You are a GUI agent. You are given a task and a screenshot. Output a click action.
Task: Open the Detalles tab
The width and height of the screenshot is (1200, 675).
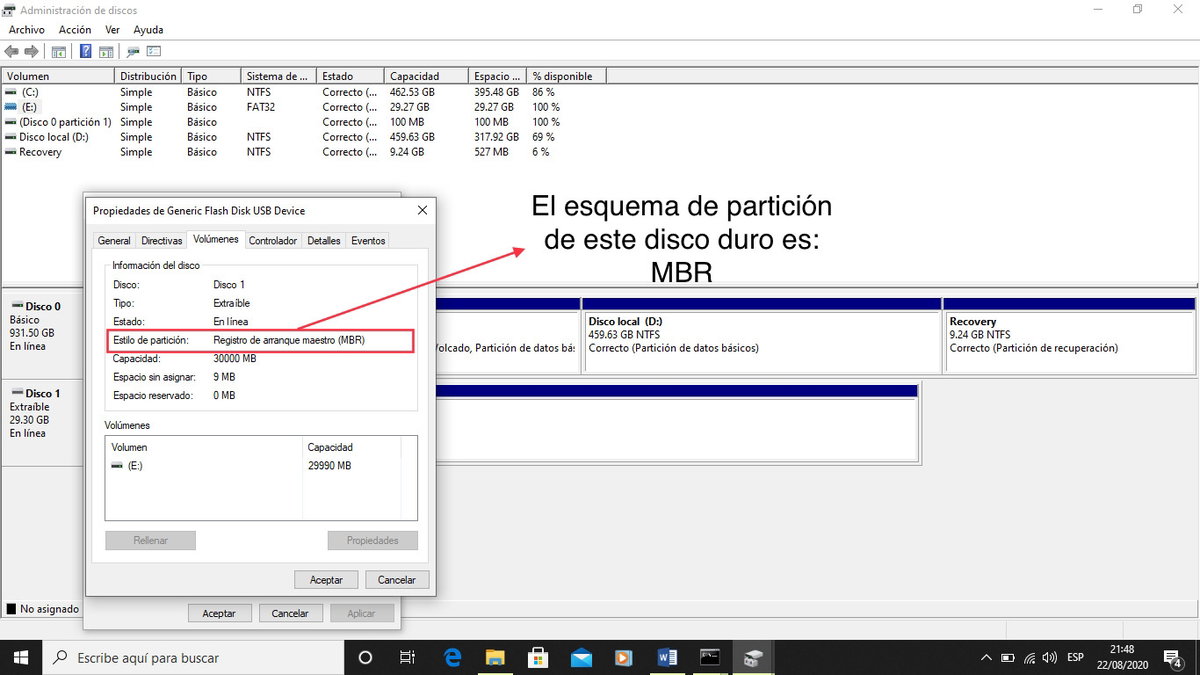coord(324,241)
